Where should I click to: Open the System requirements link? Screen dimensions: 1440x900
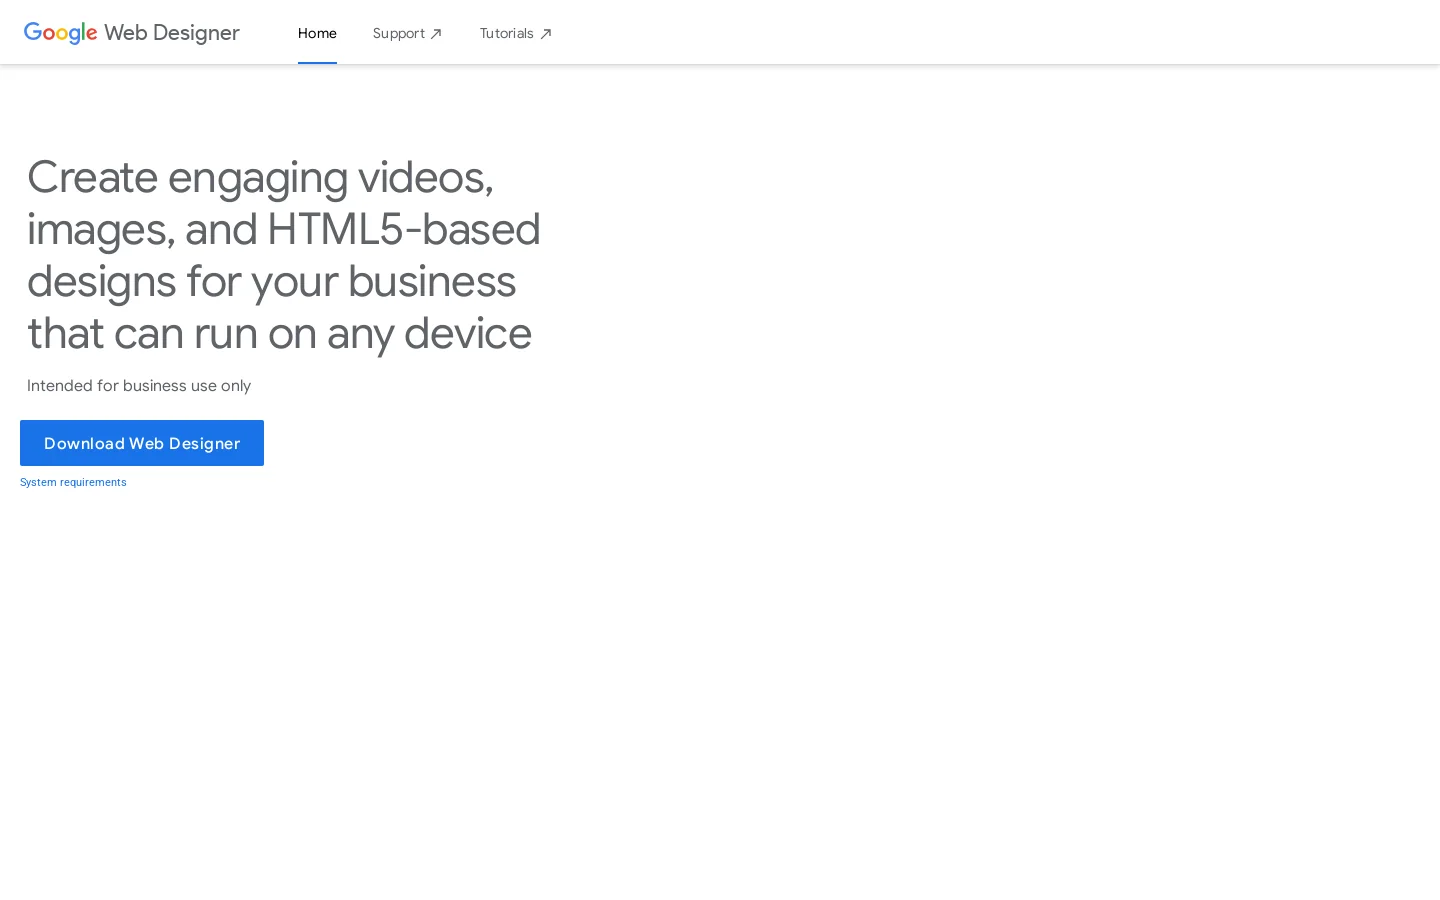tap(73, 482)
